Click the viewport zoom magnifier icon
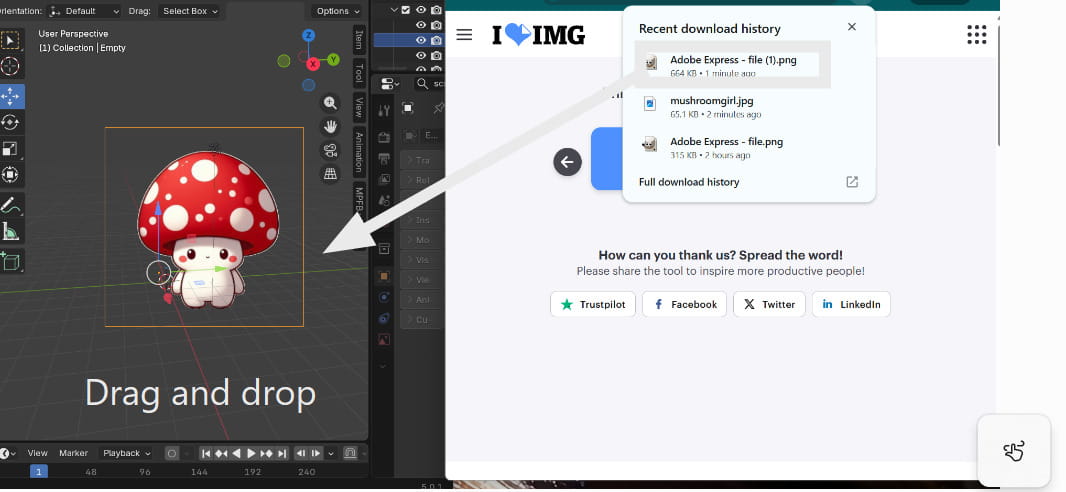Viewport: 1066px width, 492px height. coord(330,103)
